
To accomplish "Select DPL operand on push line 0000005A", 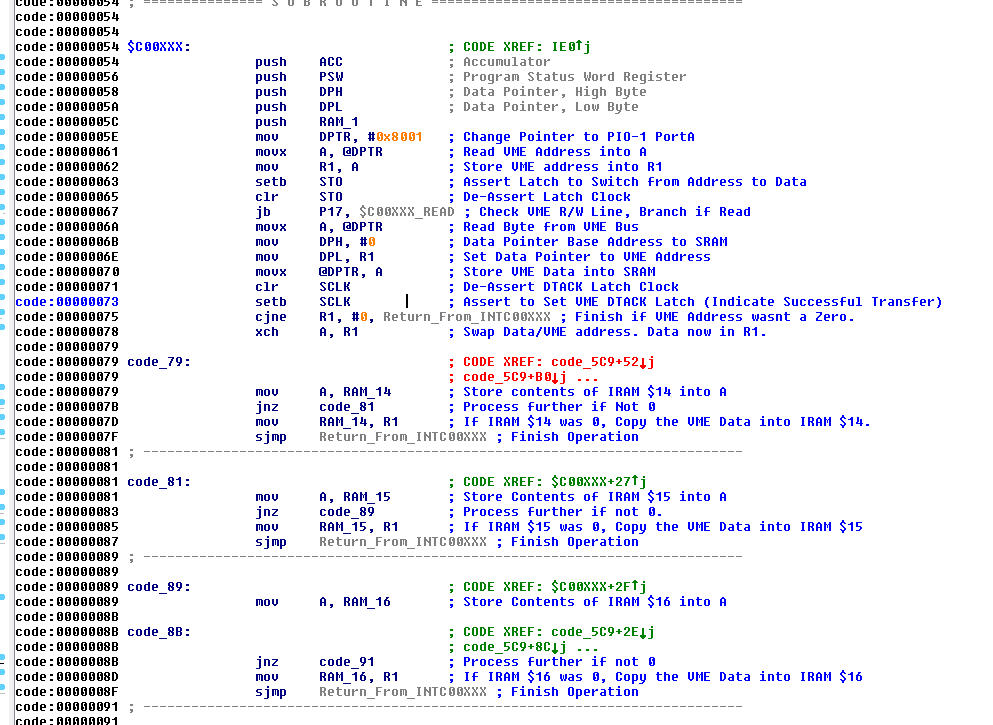I will point(331,107).
